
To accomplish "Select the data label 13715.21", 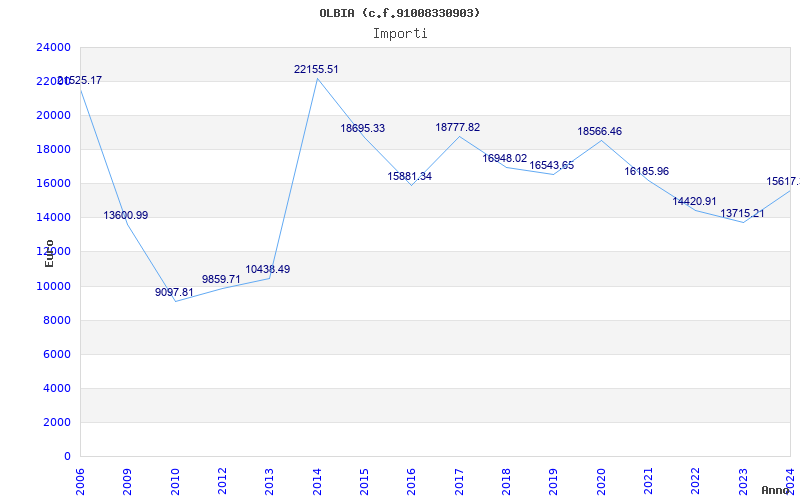I will pyautogui.click(x=742, y=214).
